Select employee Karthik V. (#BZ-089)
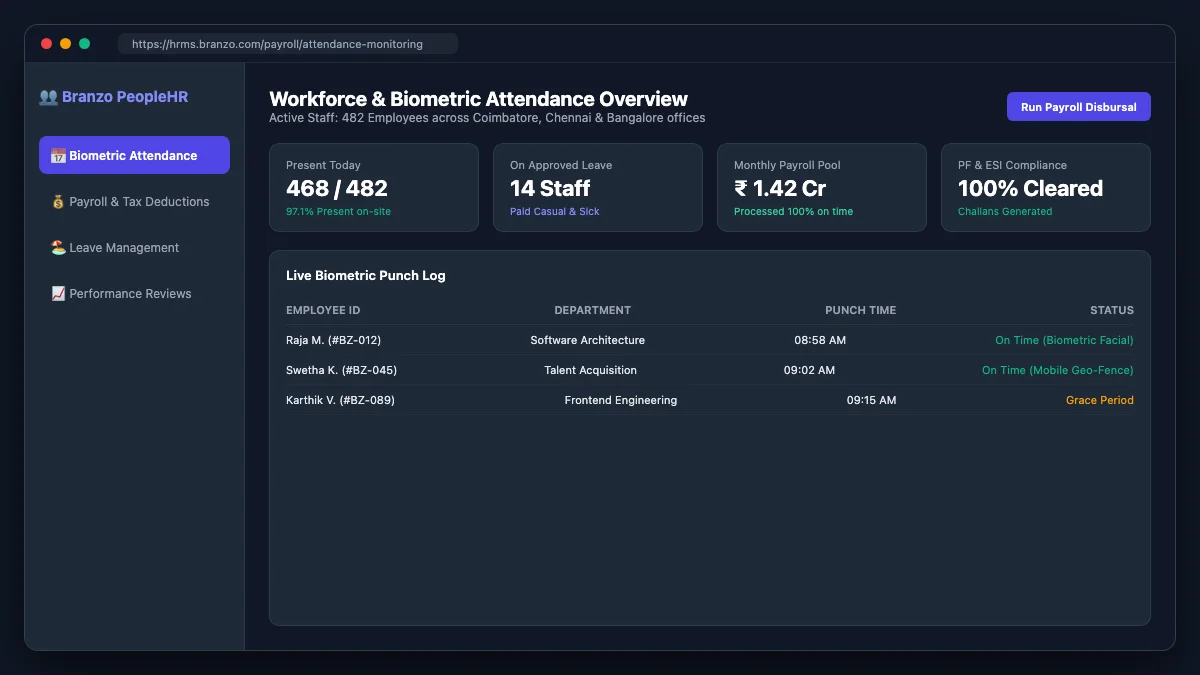Image resolution: width=1200 pixels, height=675 pixels. 340,400
